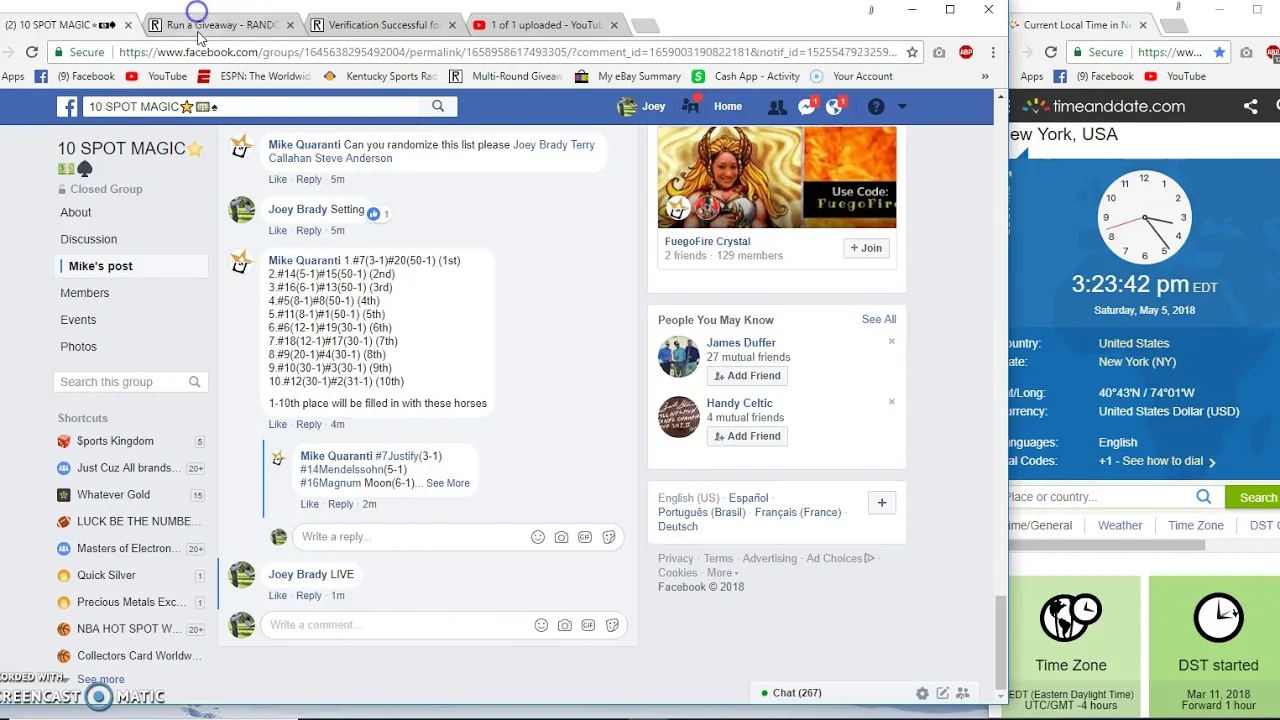Open More dropdown in Facebook footer
The height and width of the screenshot is (720, 1280).
pyautogui.click(x=723, y=573)
